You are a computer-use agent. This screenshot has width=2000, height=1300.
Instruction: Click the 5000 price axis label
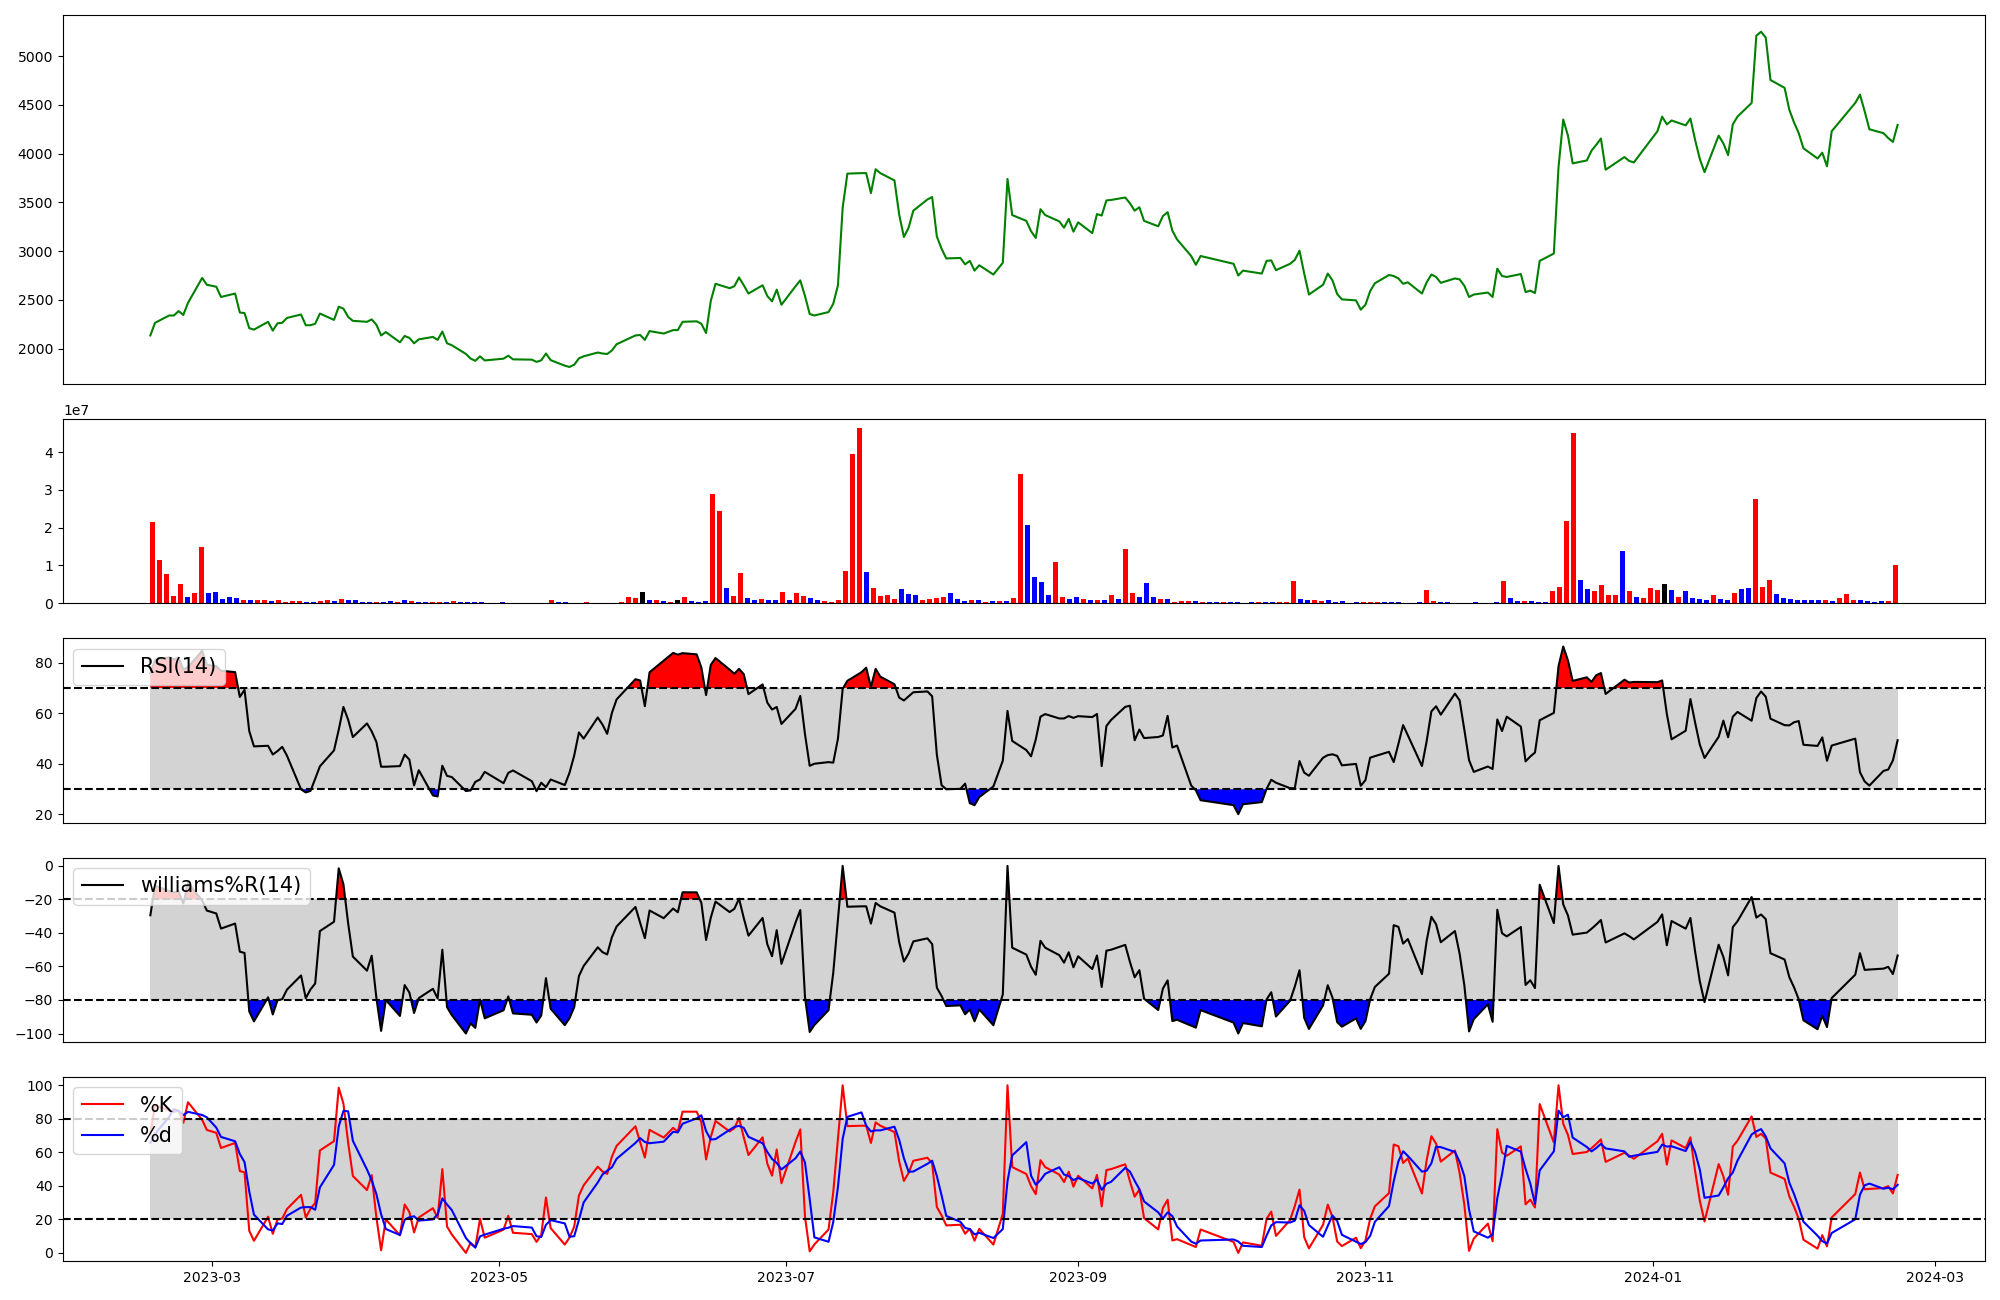pos(35,57)
